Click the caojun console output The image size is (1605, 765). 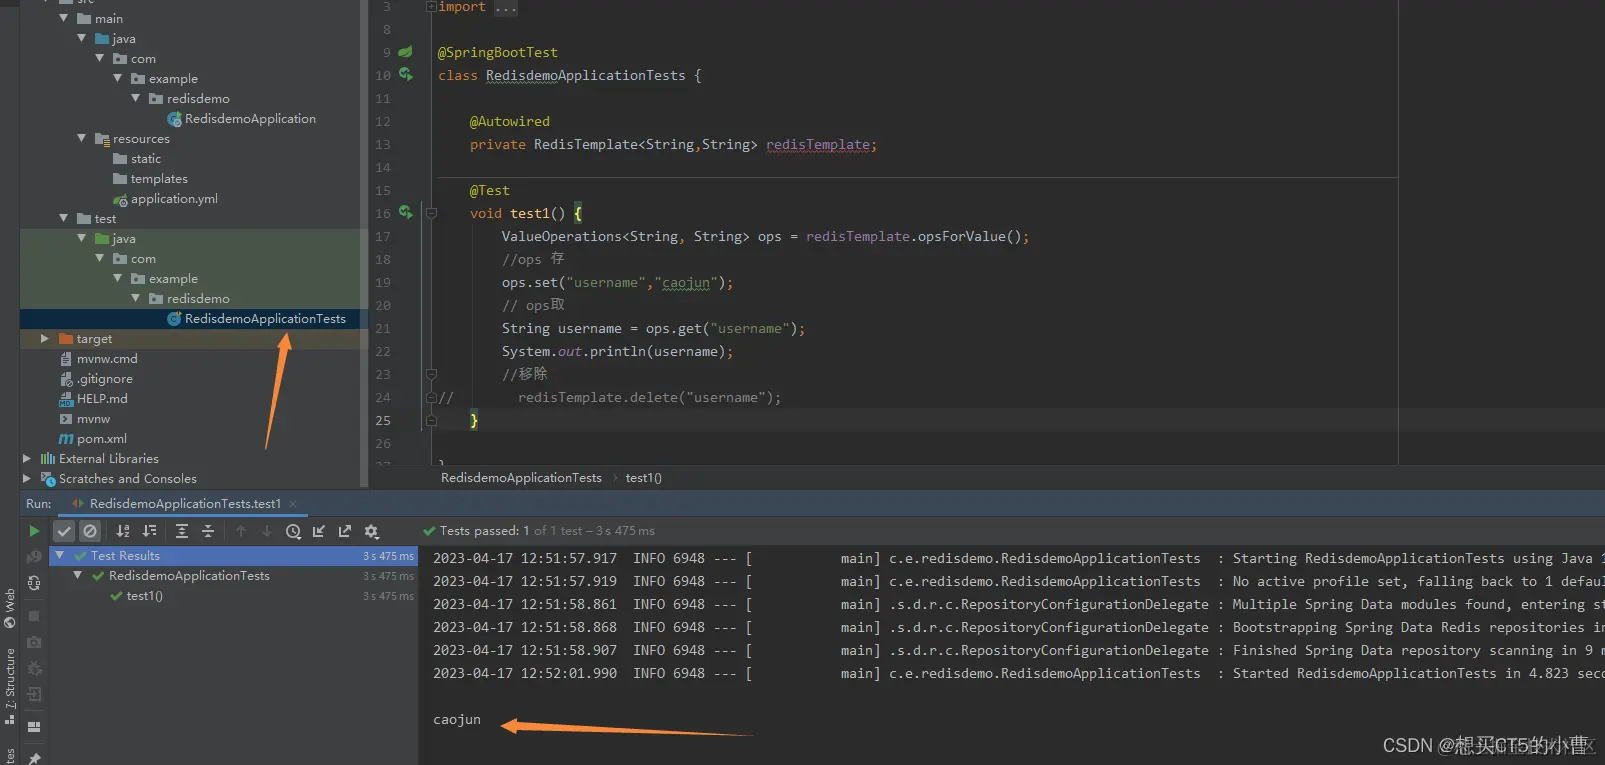[457, 720]
